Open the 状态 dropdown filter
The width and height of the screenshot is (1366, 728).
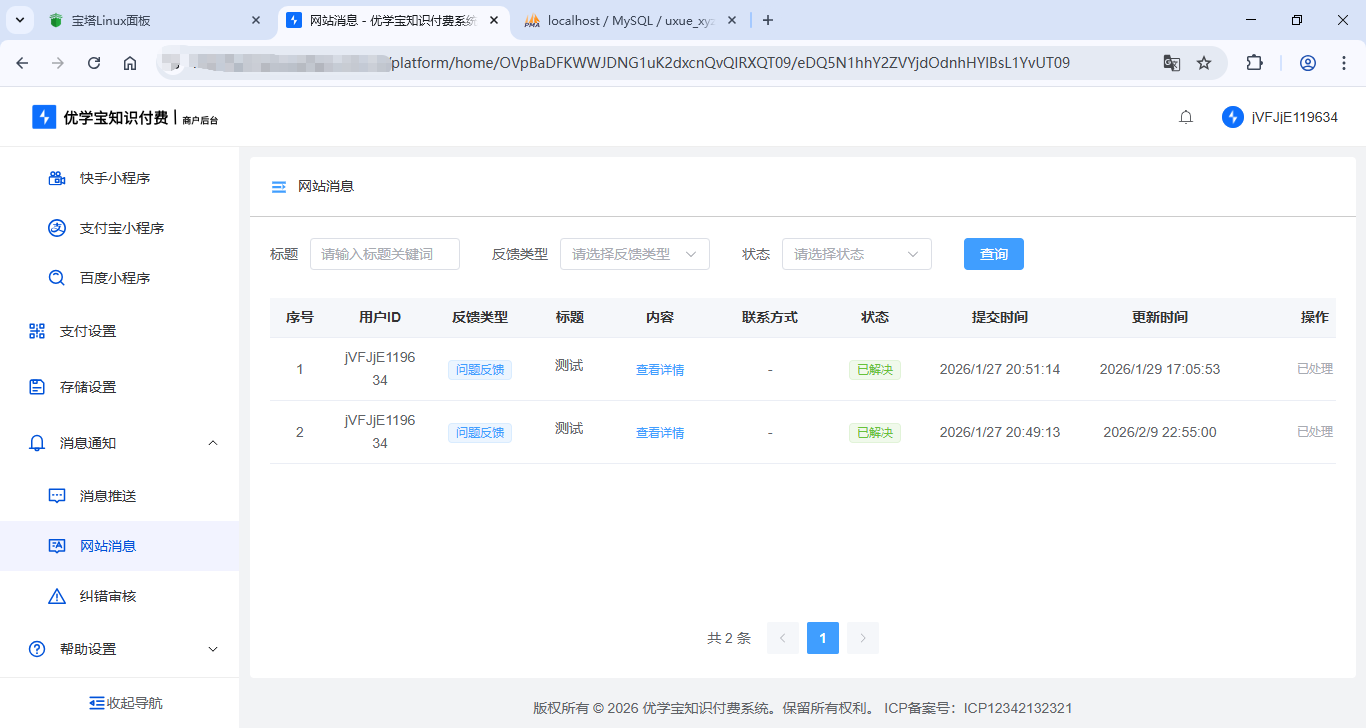(856, 254)
